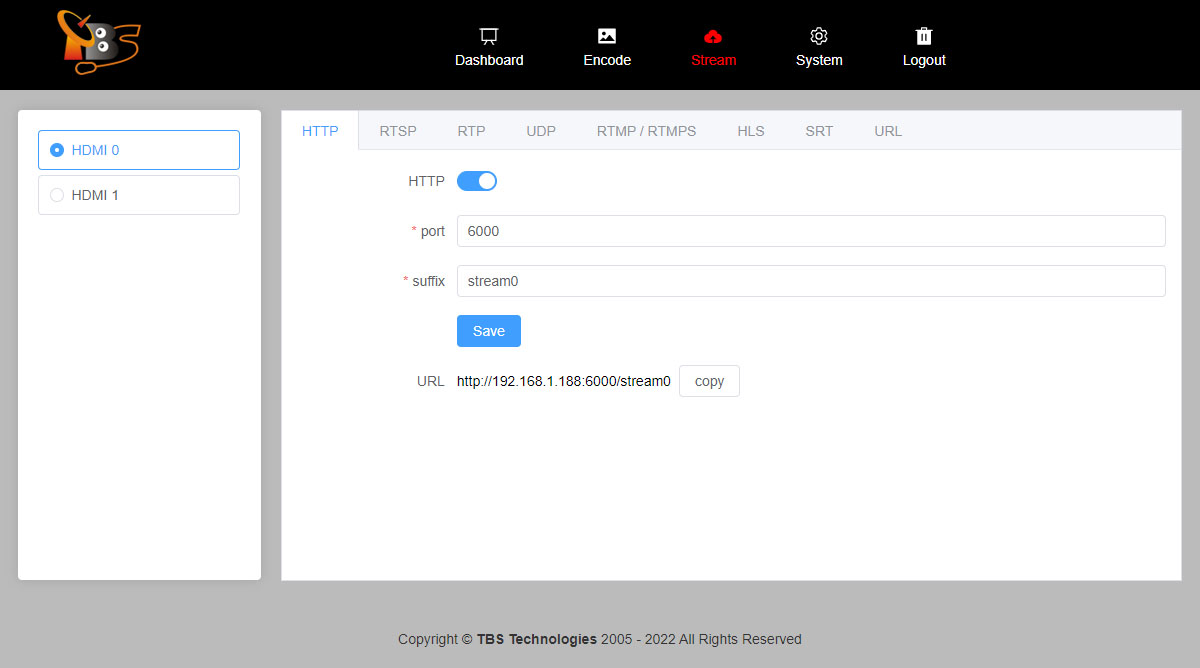Click the TBS logo icon
The width and height of the screenshot is (1200, 668).
tap(98, 43)
